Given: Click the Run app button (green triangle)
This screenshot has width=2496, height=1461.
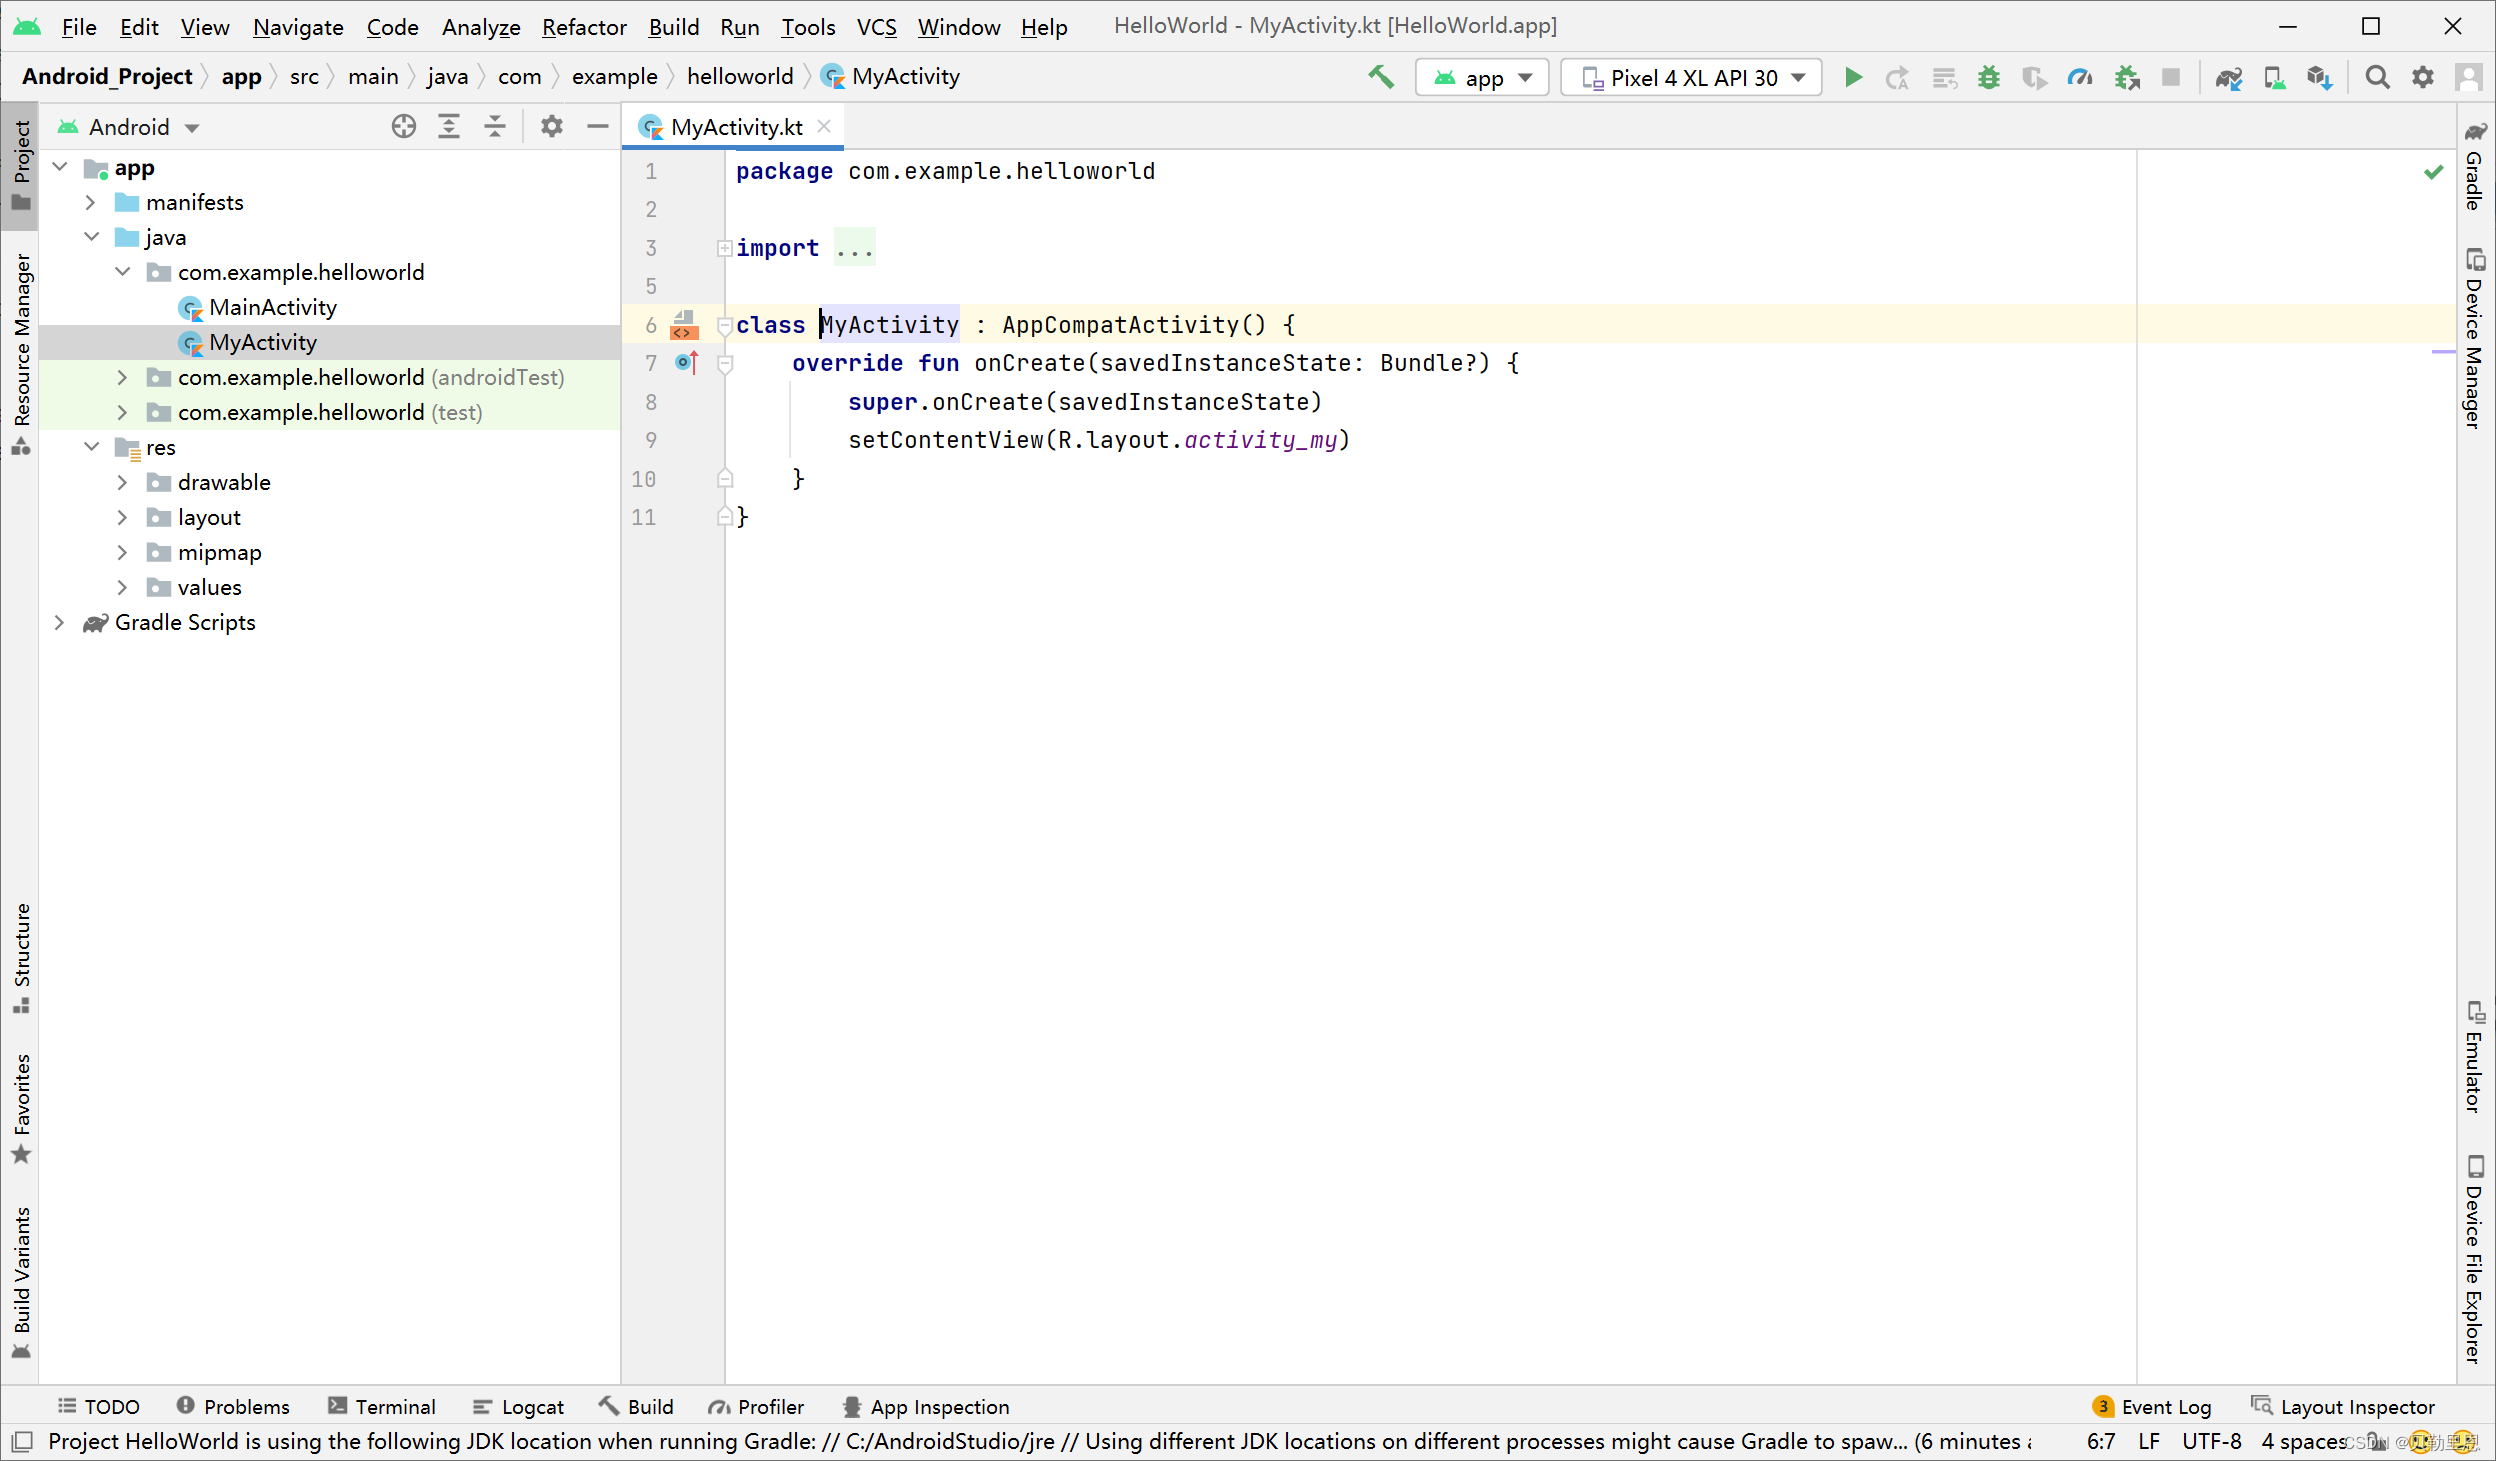Looking at the screenshot, I should 1854,75.
